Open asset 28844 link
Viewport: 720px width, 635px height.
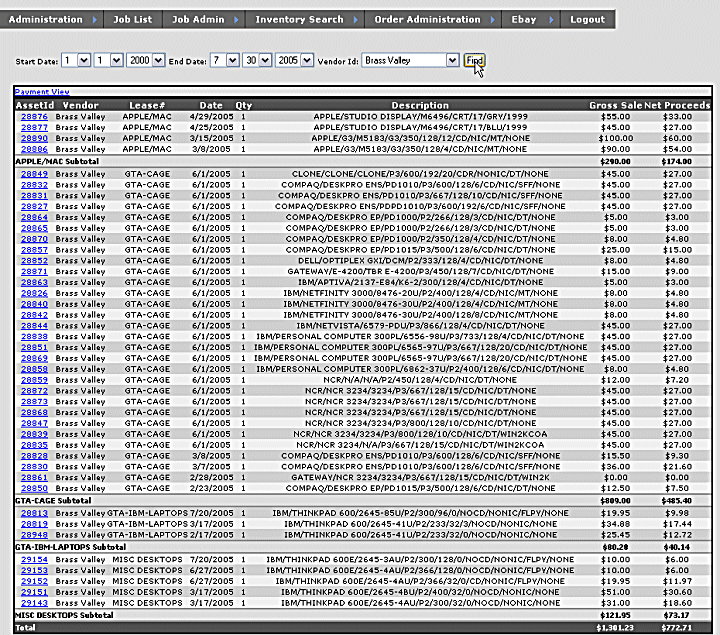click(x=34, y=326)
